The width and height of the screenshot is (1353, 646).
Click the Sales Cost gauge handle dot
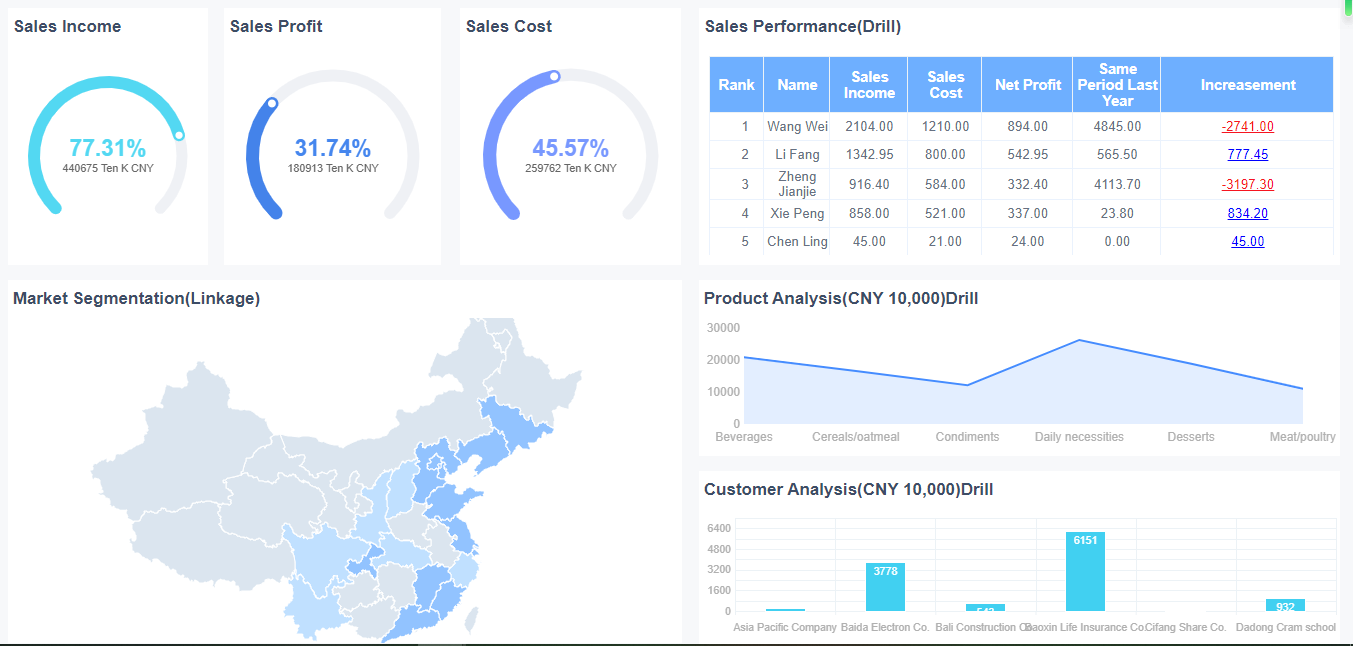tap(554, 76)
